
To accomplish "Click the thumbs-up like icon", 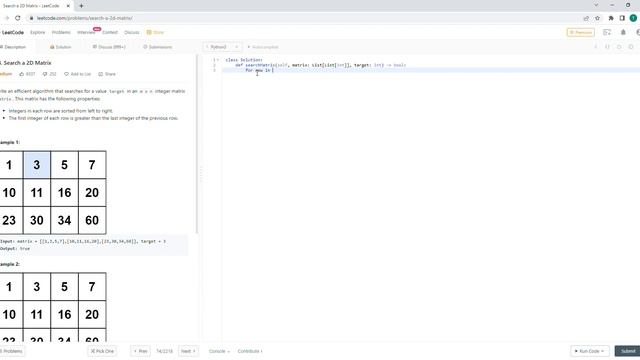I will pyautogui.click(x=22, y=74).
